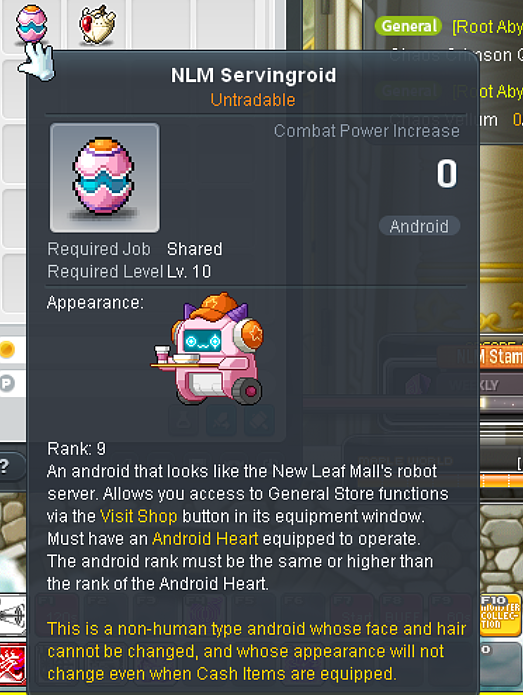The width and height of the screenshot is (523, 695).
Task: Open the NLM Stamp button
Action: pos(481,356)
